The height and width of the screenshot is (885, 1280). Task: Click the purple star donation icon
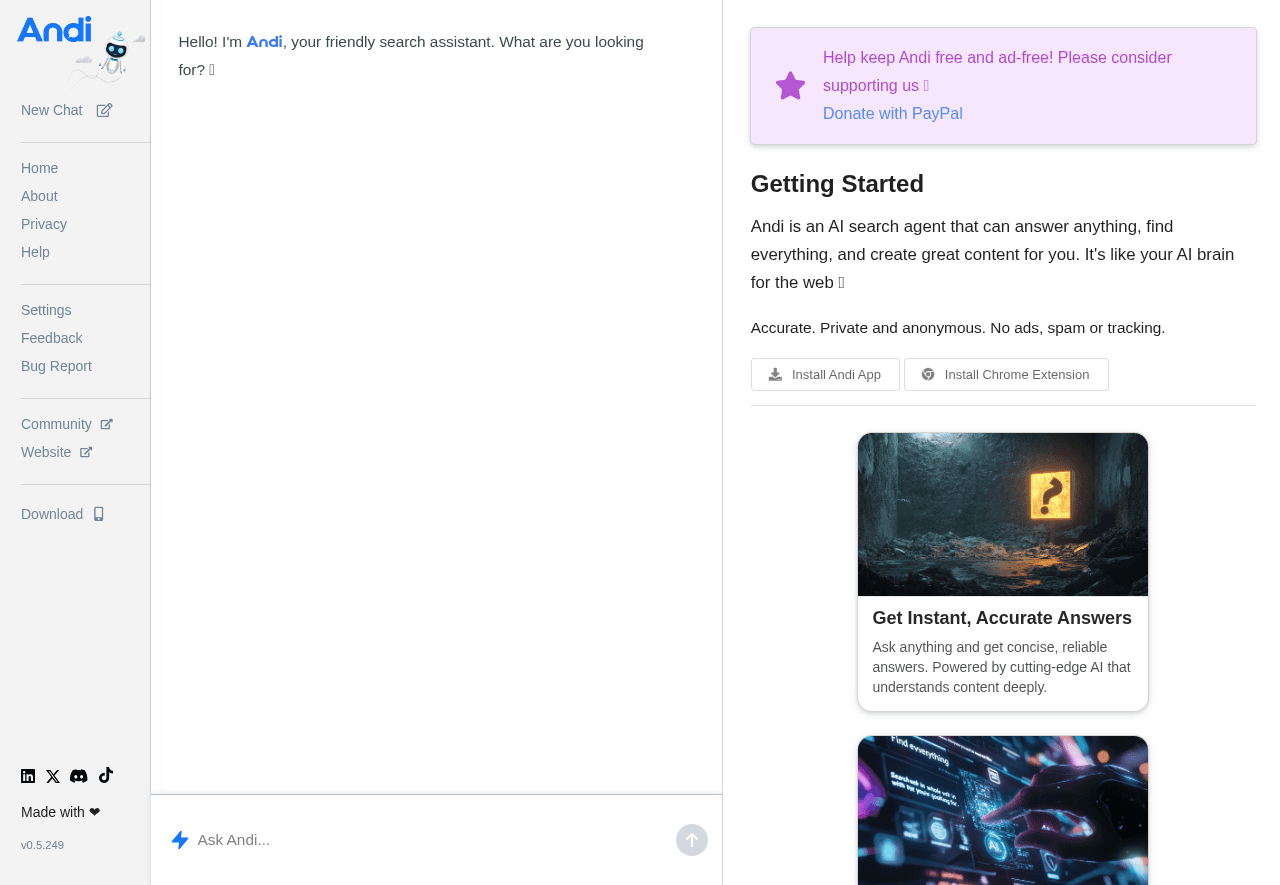(790, 86)
